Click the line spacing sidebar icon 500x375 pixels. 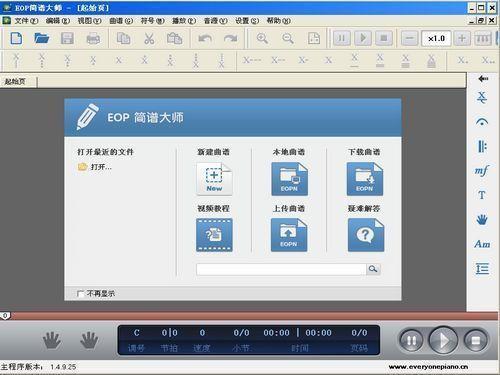point(482,268)
